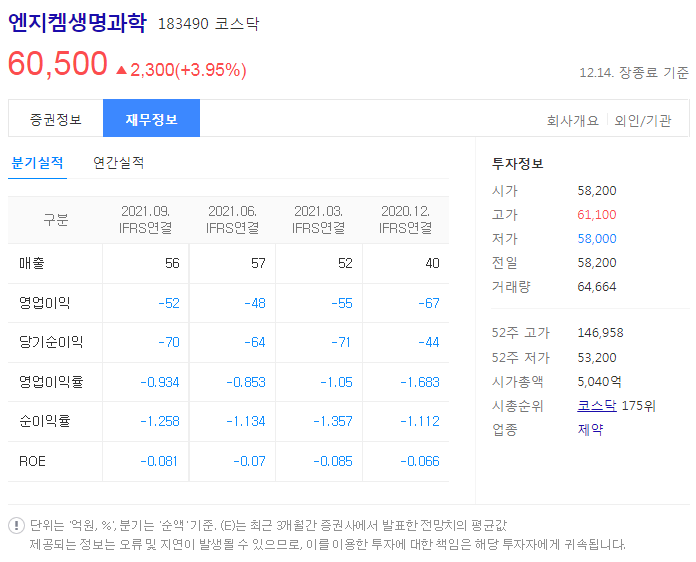This screenshot has height=562, width=696.
Task: Open the 증권정보 tab
Action: pyautogui.click(x=56, y=119)
